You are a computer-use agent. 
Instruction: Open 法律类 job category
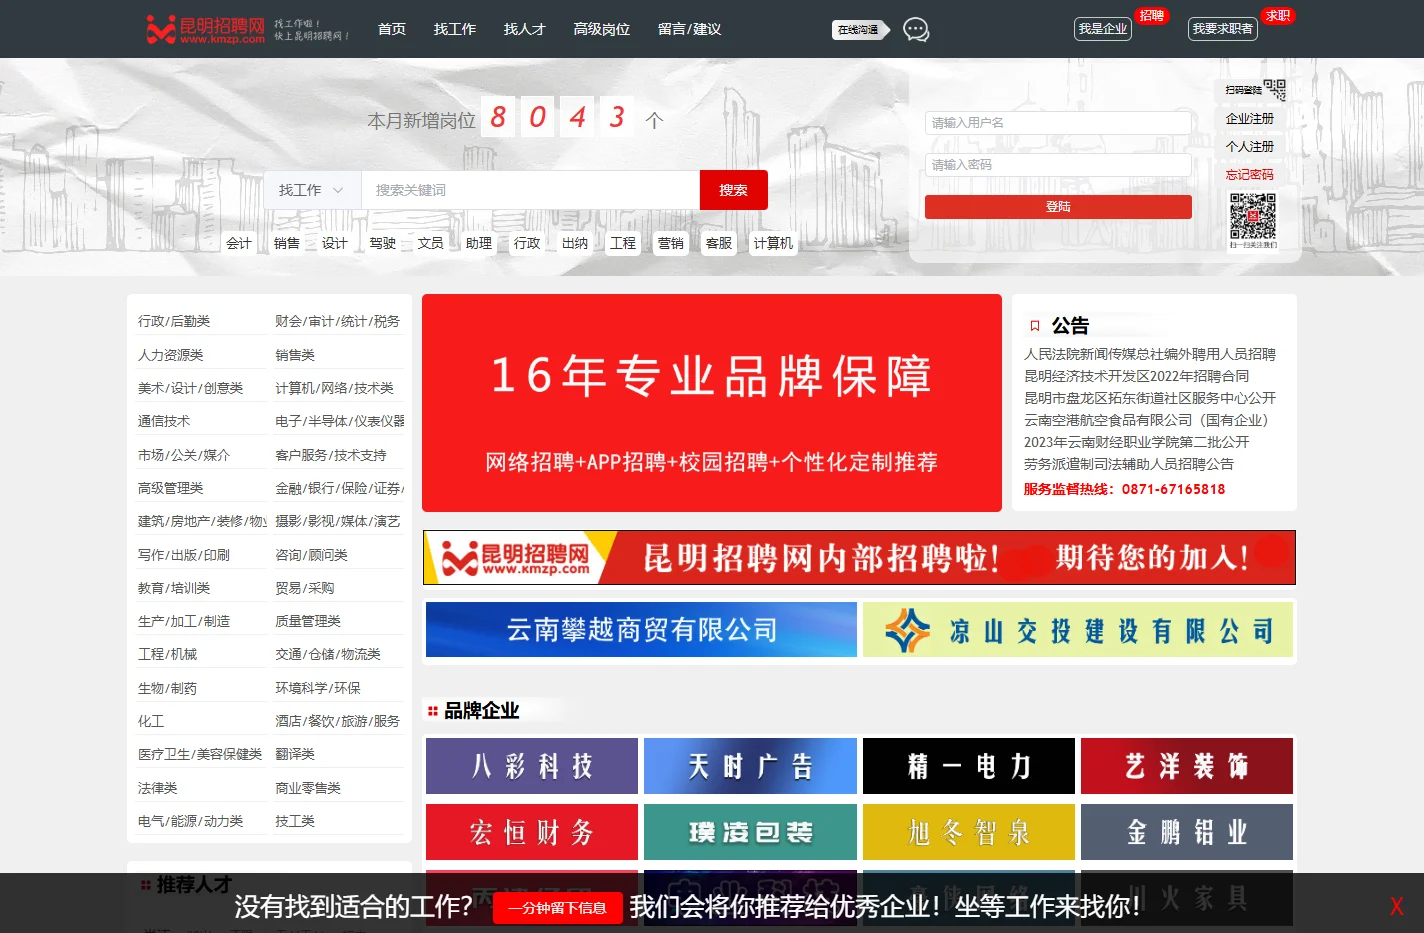click(x=157, y=788)
